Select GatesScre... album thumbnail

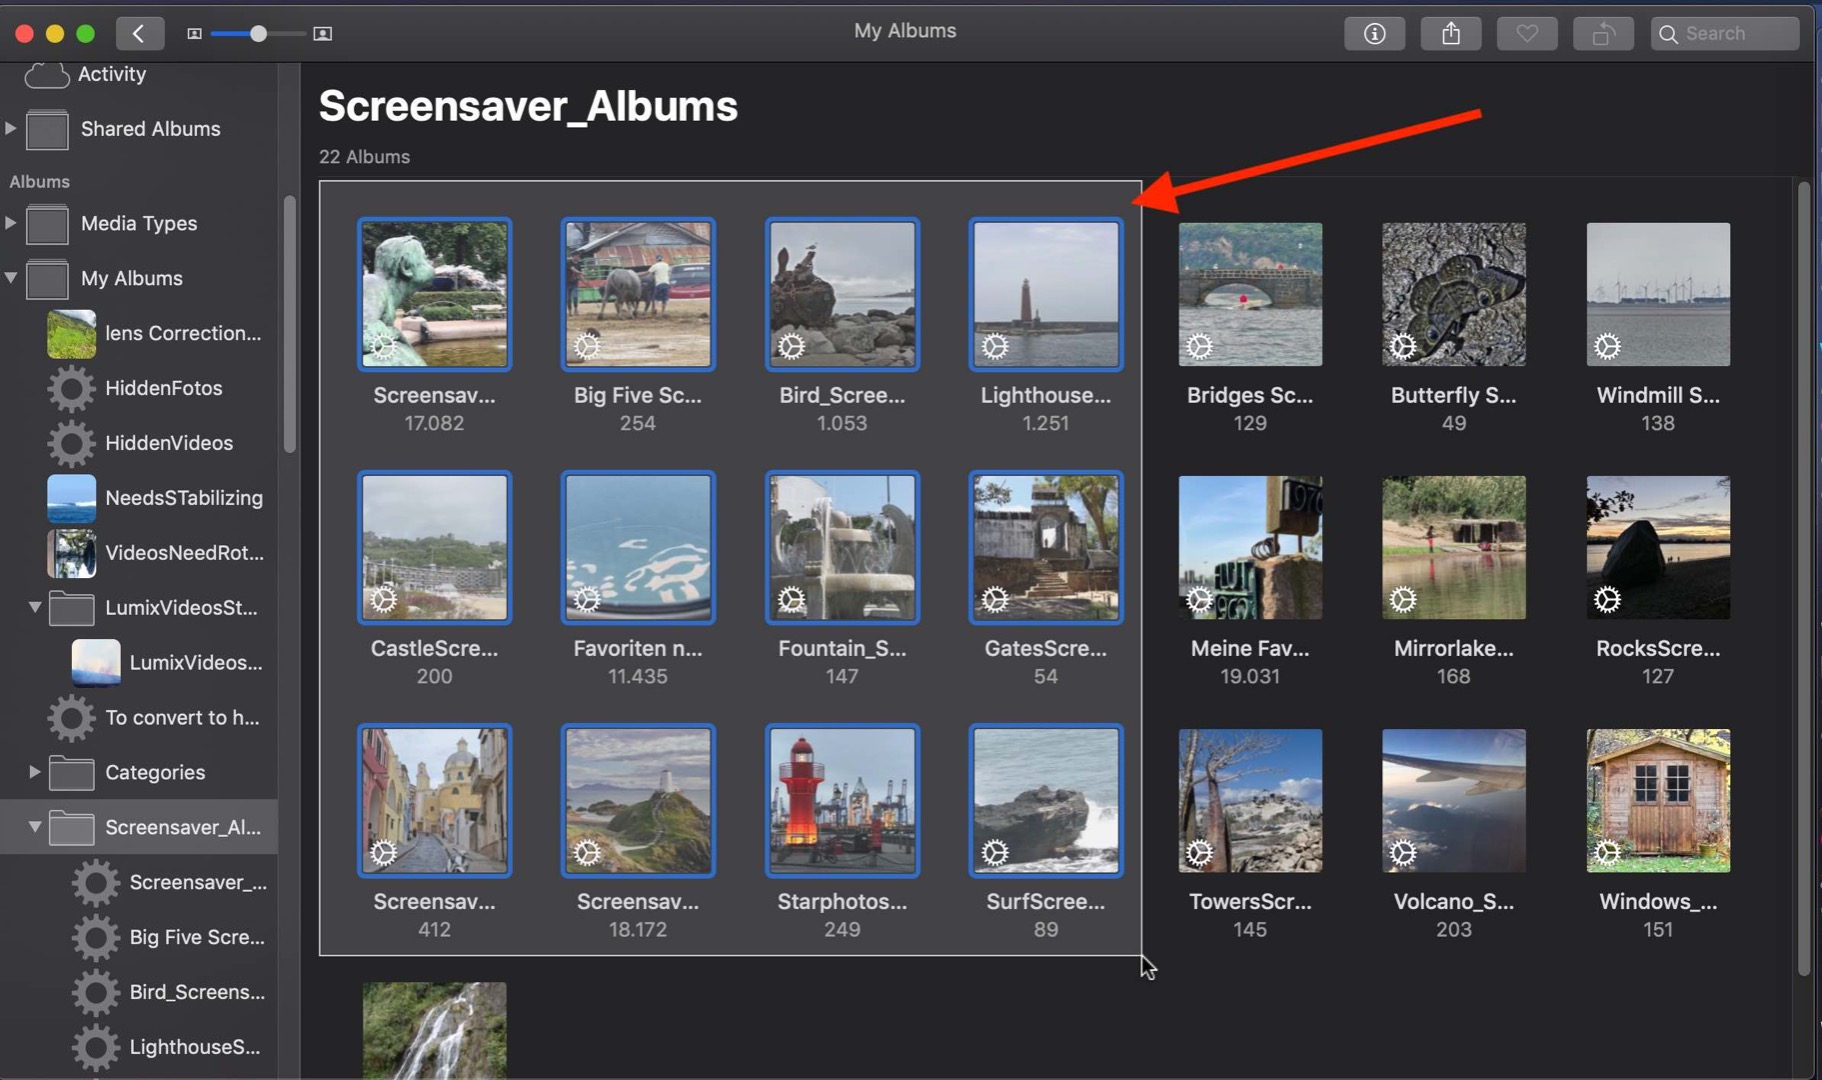[x=1046, y=547]
